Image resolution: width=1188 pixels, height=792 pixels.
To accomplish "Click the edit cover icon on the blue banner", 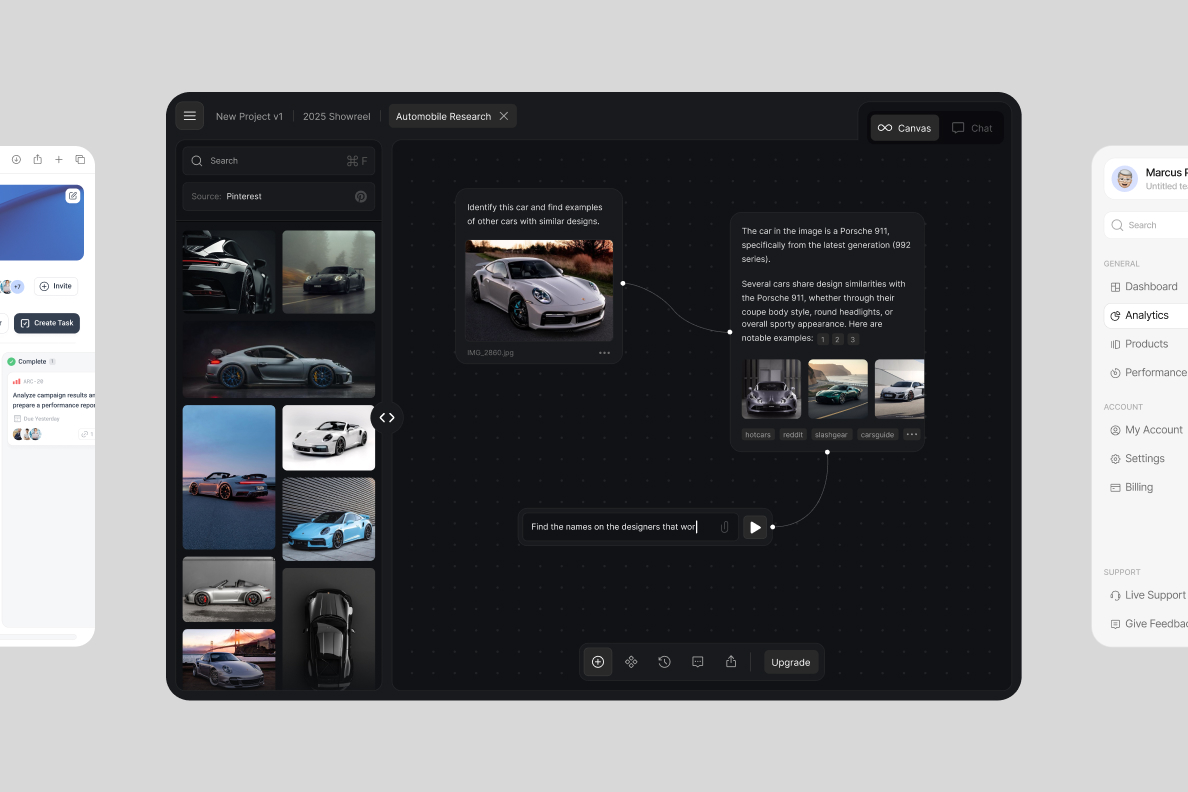I will click(73, 196).
